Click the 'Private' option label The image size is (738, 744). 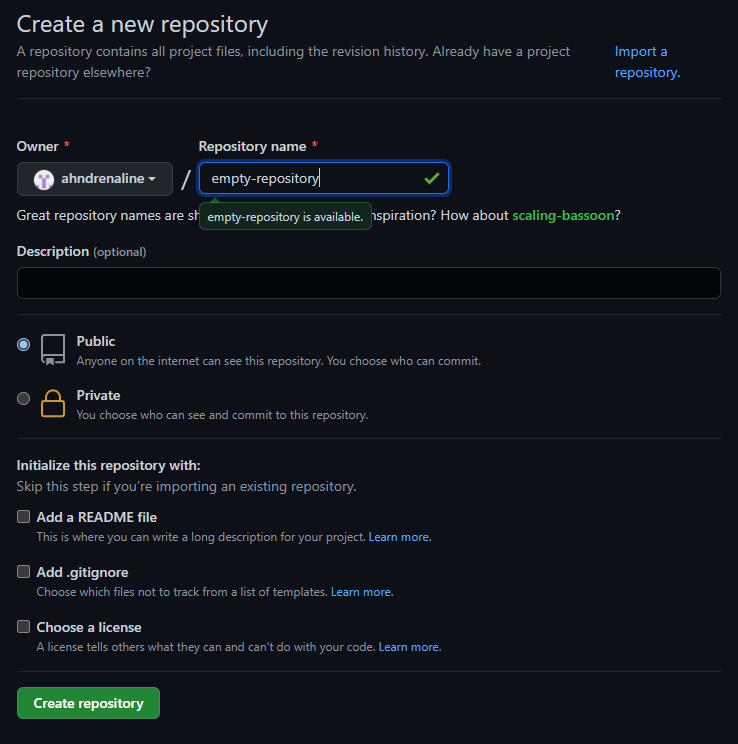click(98, 396)
